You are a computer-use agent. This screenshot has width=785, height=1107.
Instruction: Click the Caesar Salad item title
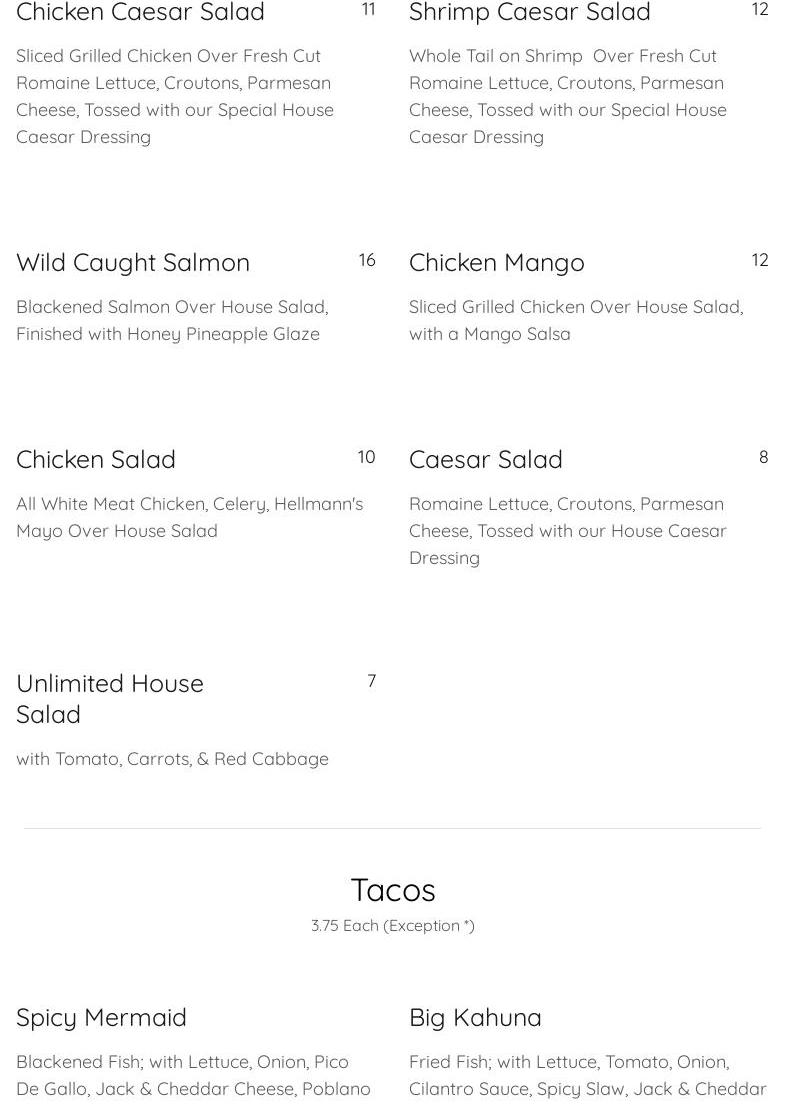click(485, 459)
